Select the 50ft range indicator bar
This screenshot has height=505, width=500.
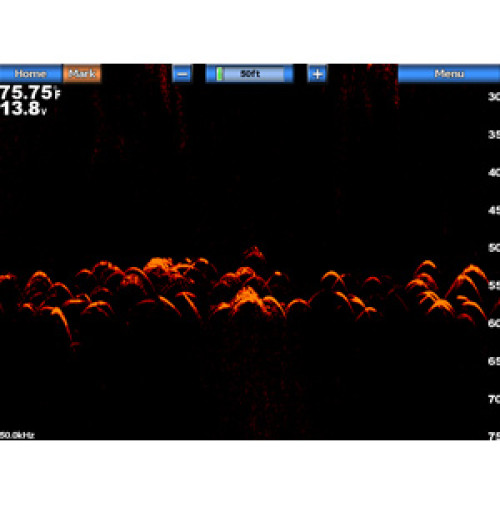[249, 74]
